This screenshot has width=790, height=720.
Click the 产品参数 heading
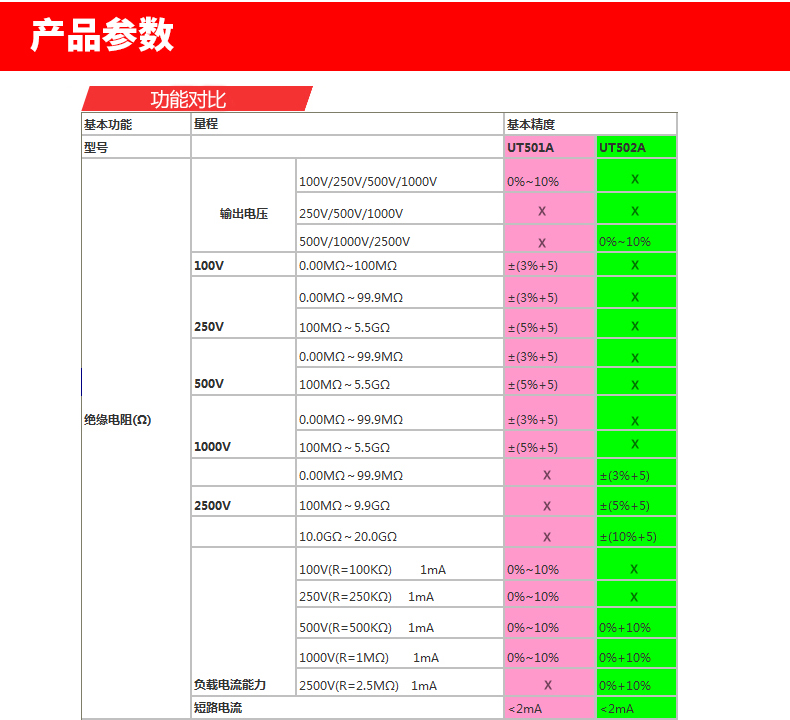click(102, 35)
